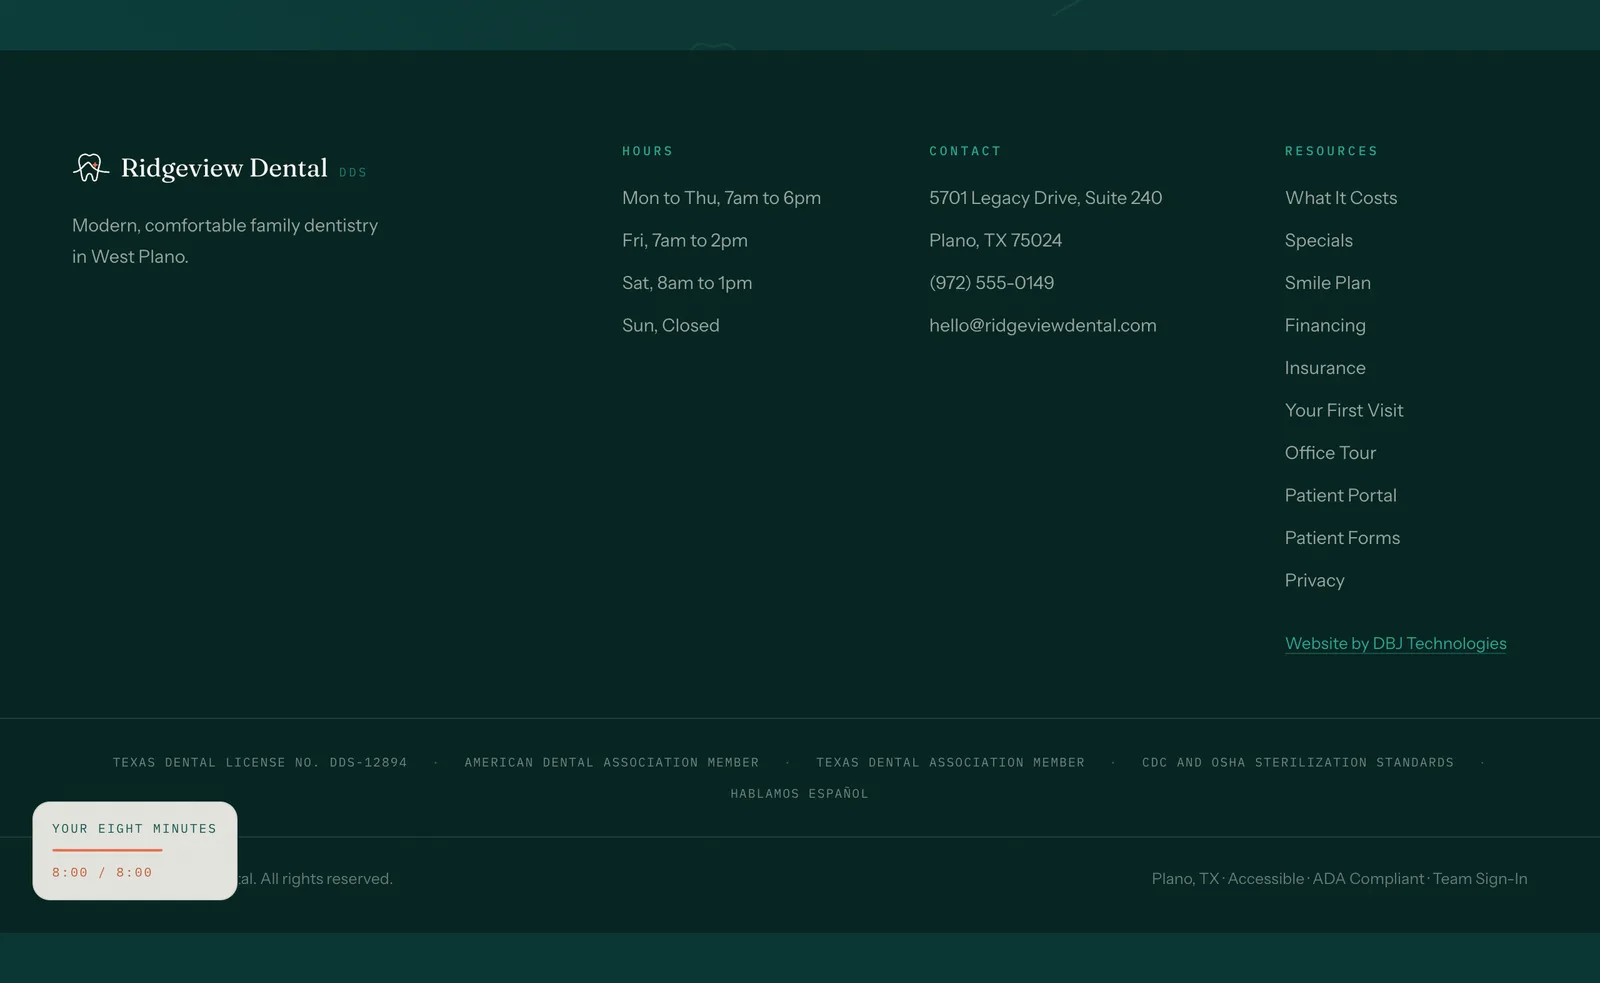Click the family dentistry tagline text
Screen dimensions: 1600x983
(225, 241)
